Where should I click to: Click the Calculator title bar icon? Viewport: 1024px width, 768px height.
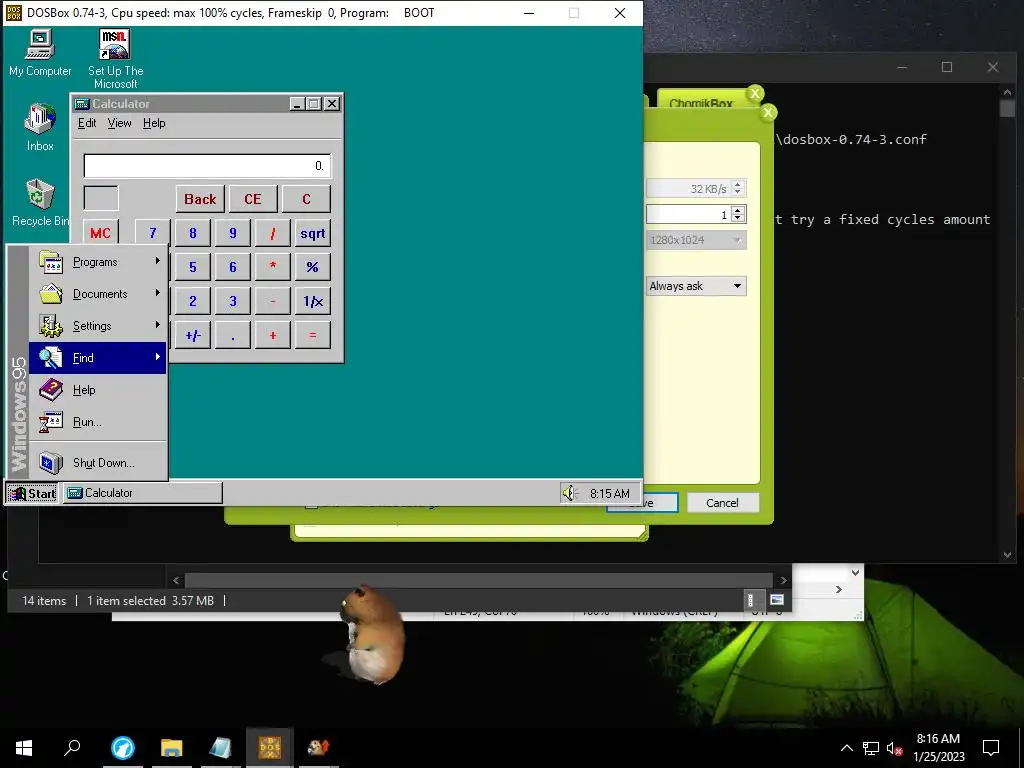[82, 104]
